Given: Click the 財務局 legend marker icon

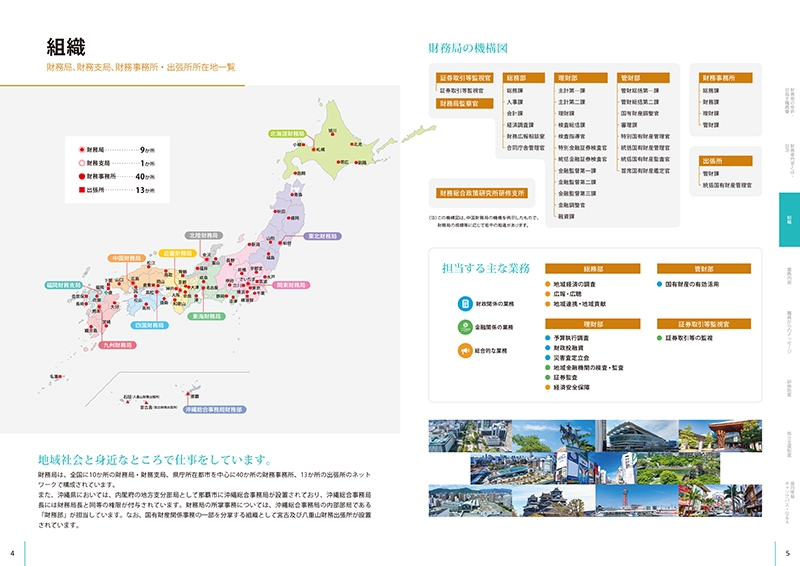Looking at the screenshot, I should pos(81,150).
